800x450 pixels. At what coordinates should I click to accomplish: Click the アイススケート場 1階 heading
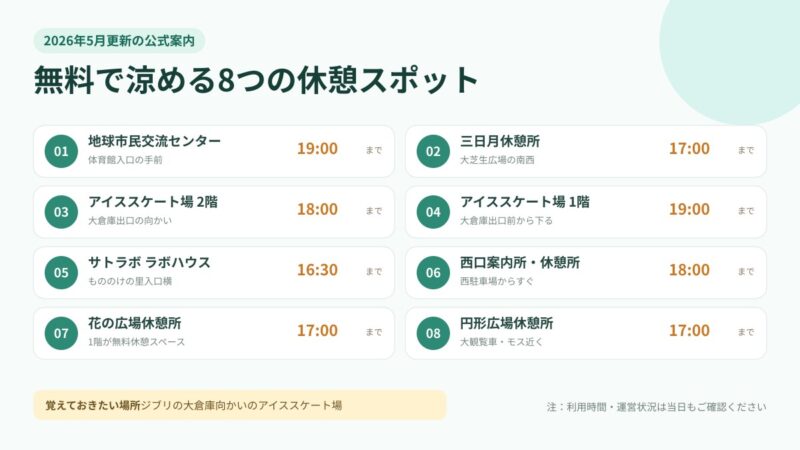point(525,202)
